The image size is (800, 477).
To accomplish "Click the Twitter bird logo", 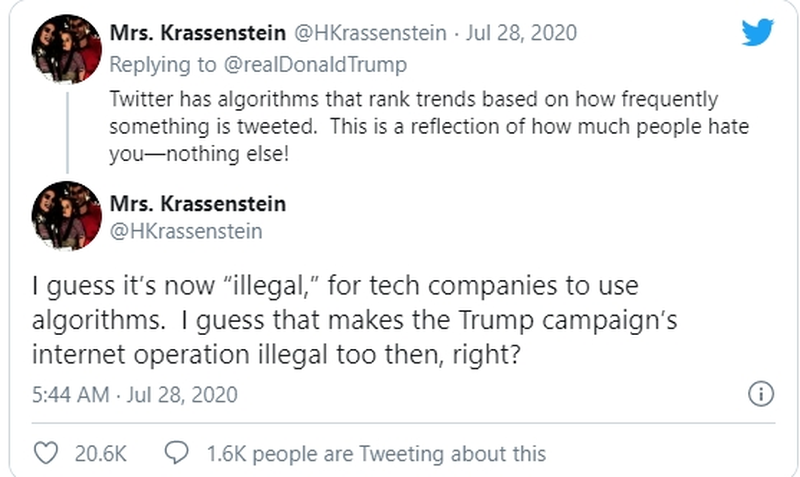I will (x=757, y=33).
